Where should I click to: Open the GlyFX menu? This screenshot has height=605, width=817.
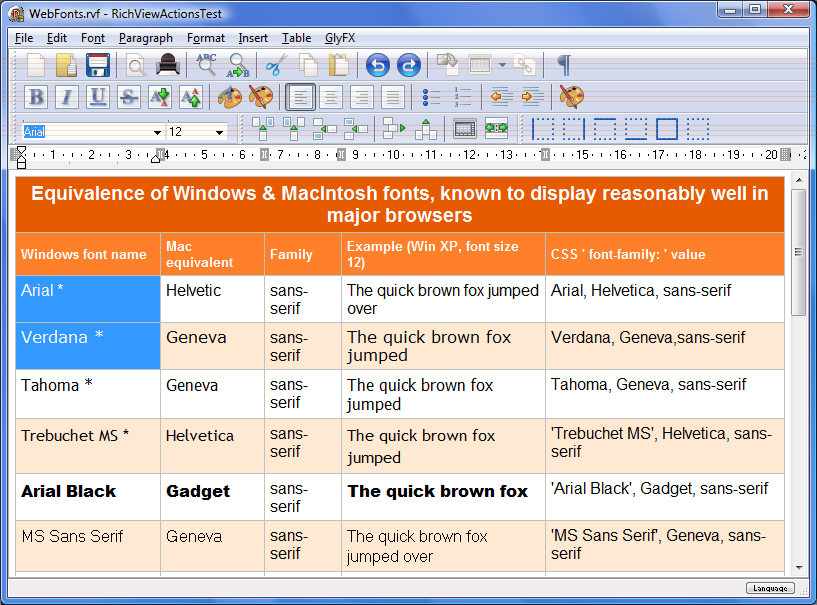(x=340, y=38)
